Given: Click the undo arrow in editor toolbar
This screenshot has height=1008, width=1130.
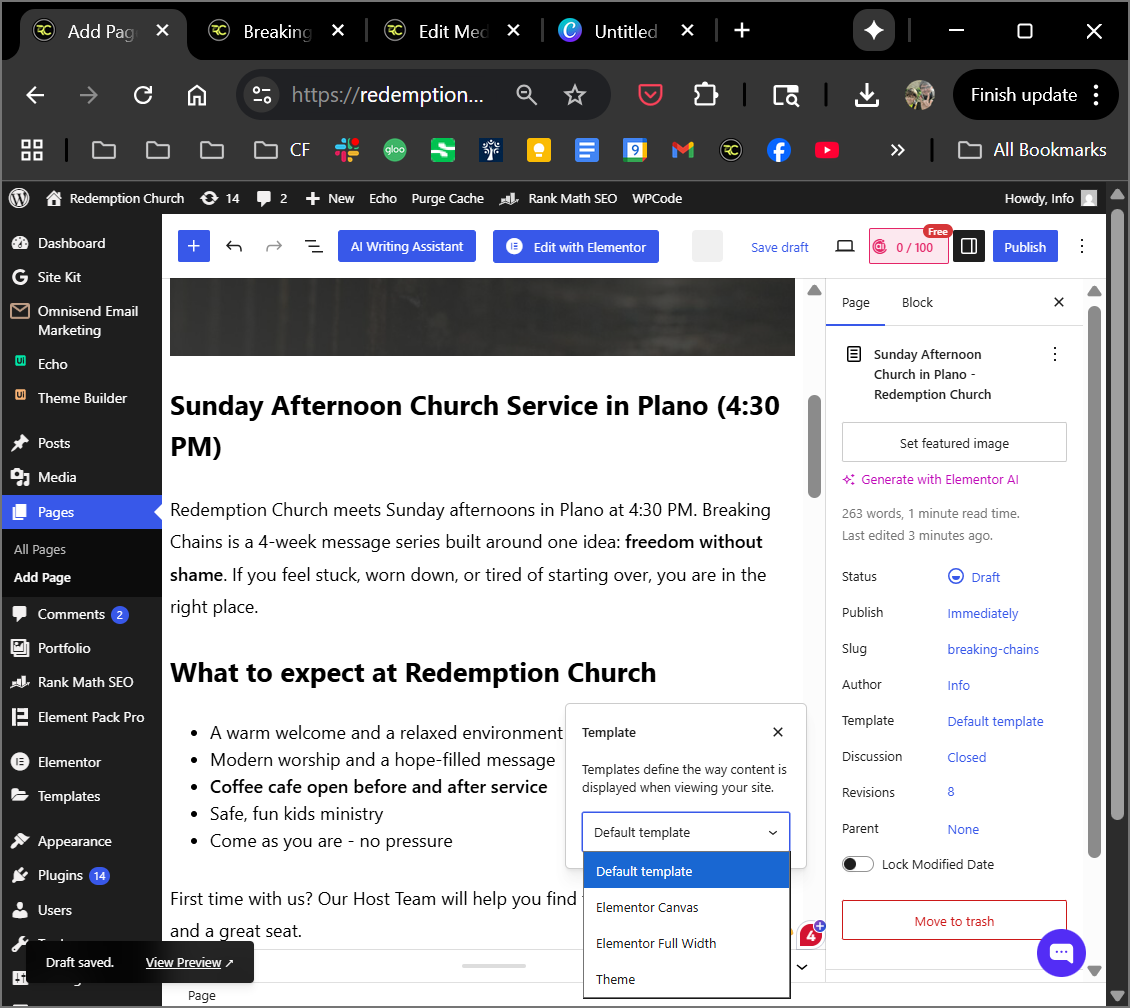Looking at the screenshot, I should [x=234, y=247].
